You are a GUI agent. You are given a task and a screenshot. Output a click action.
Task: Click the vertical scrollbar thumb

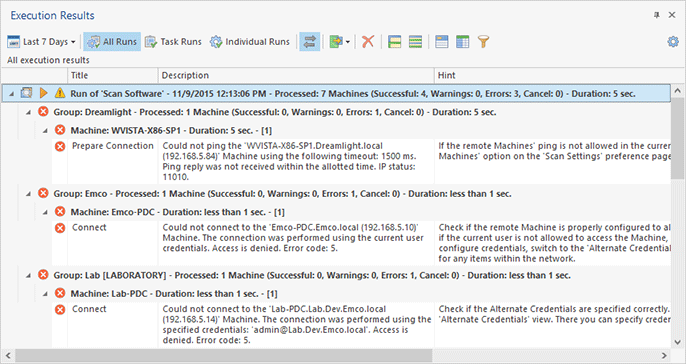pyautogui.click(x=677, y=138)
